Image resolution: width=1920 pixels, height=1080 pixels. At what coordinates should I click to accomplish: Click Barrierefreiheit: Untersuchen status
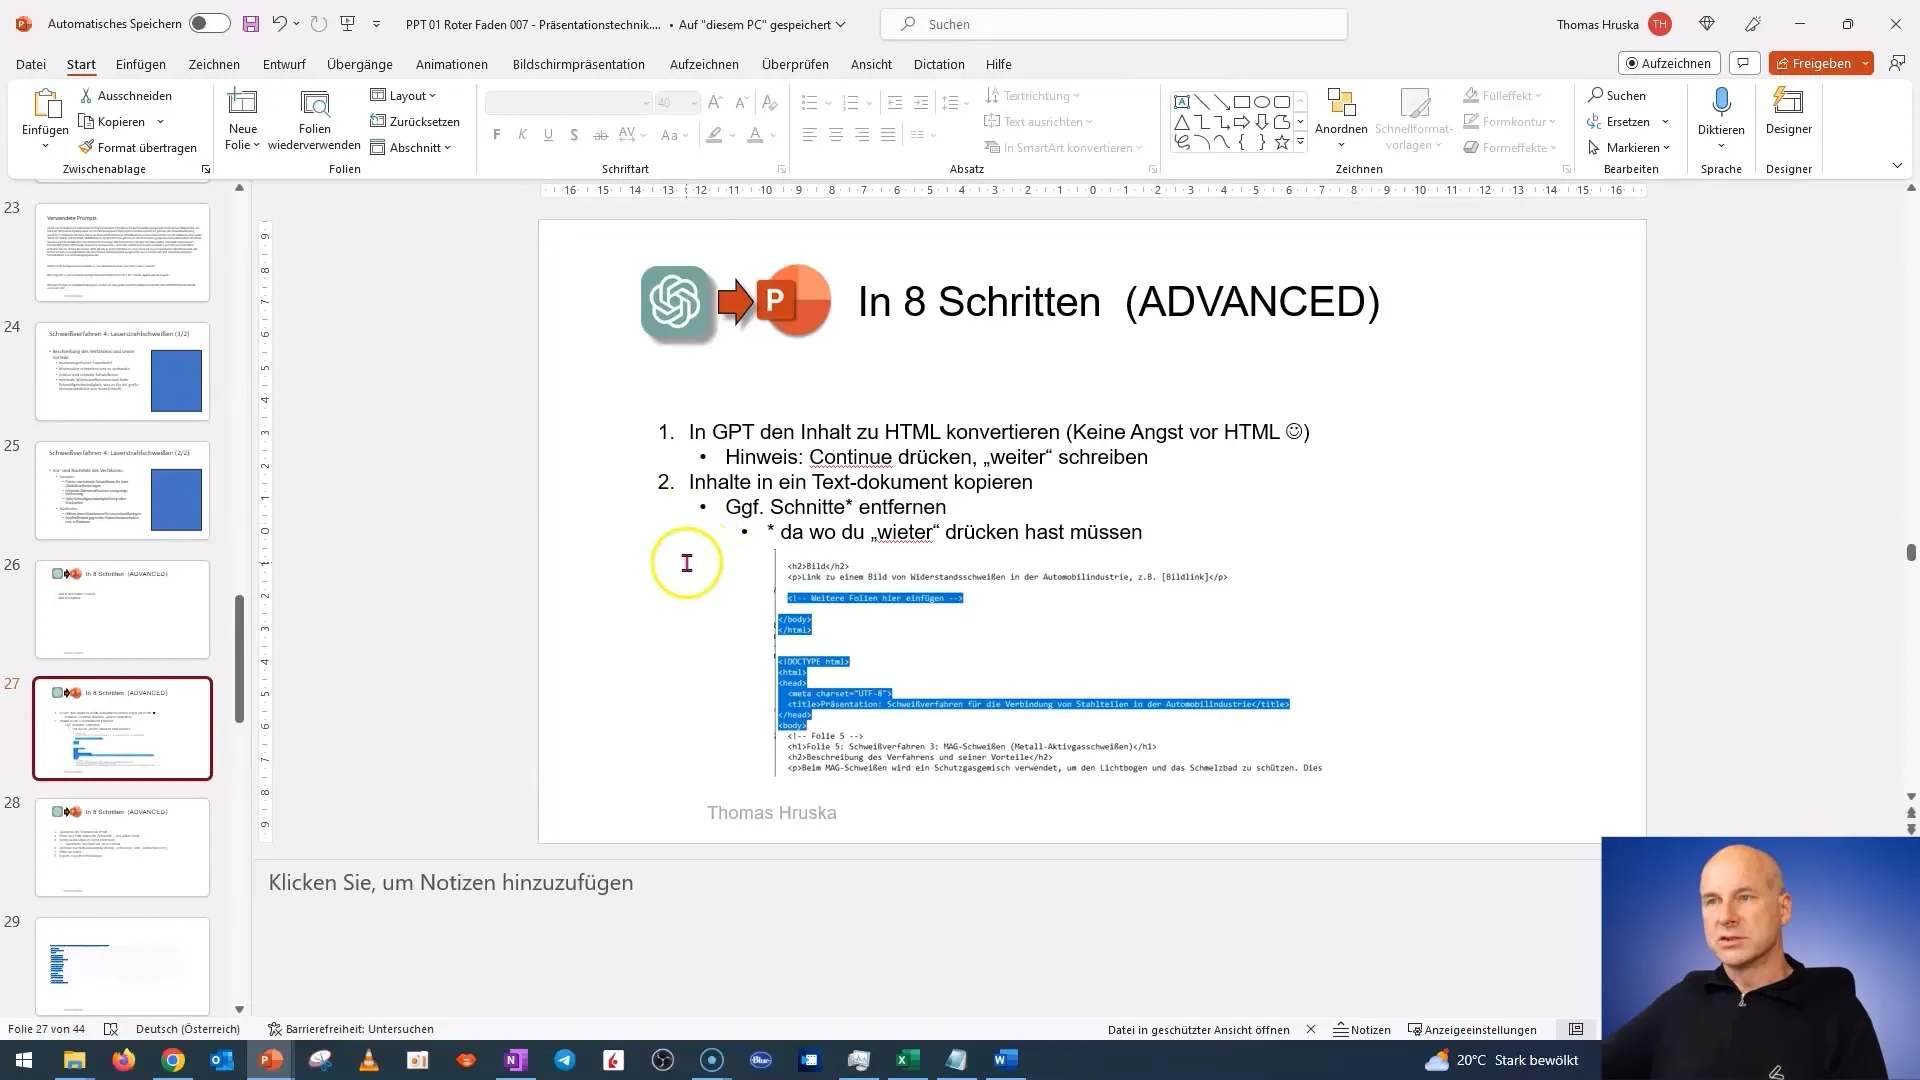351,1029
